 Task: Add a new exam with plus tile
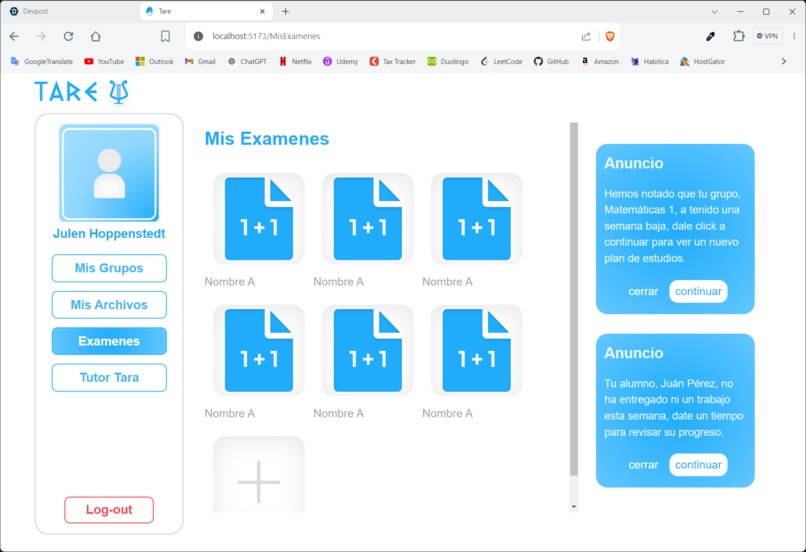pyautogui.click(x=259, y=475)
